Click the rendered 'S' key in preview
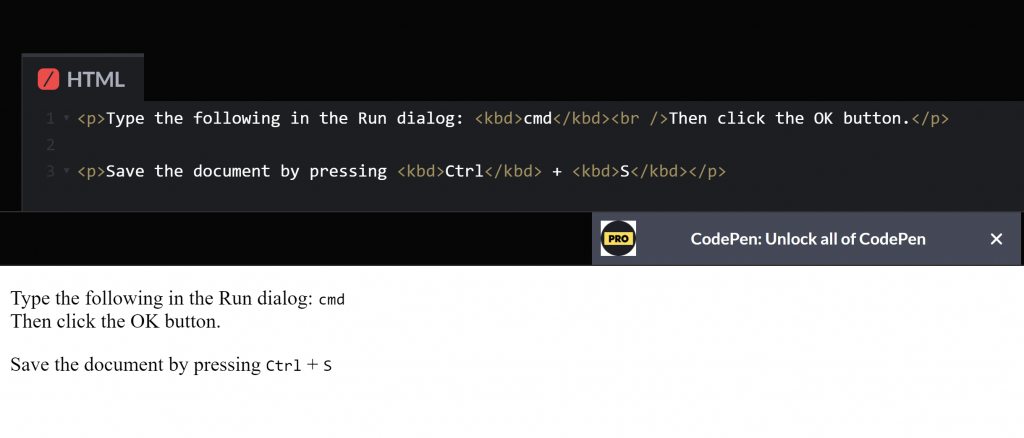Image resolution: width=1024 pixels, height=438 pixels. click(327, 367)
